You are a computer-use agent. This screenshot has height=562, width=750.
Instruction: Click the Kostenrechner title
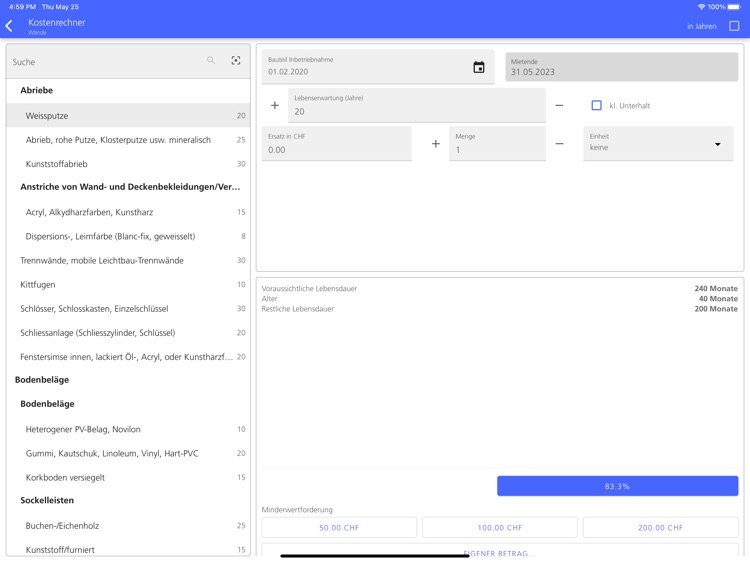pyautogui.click(x=56, y=22)
